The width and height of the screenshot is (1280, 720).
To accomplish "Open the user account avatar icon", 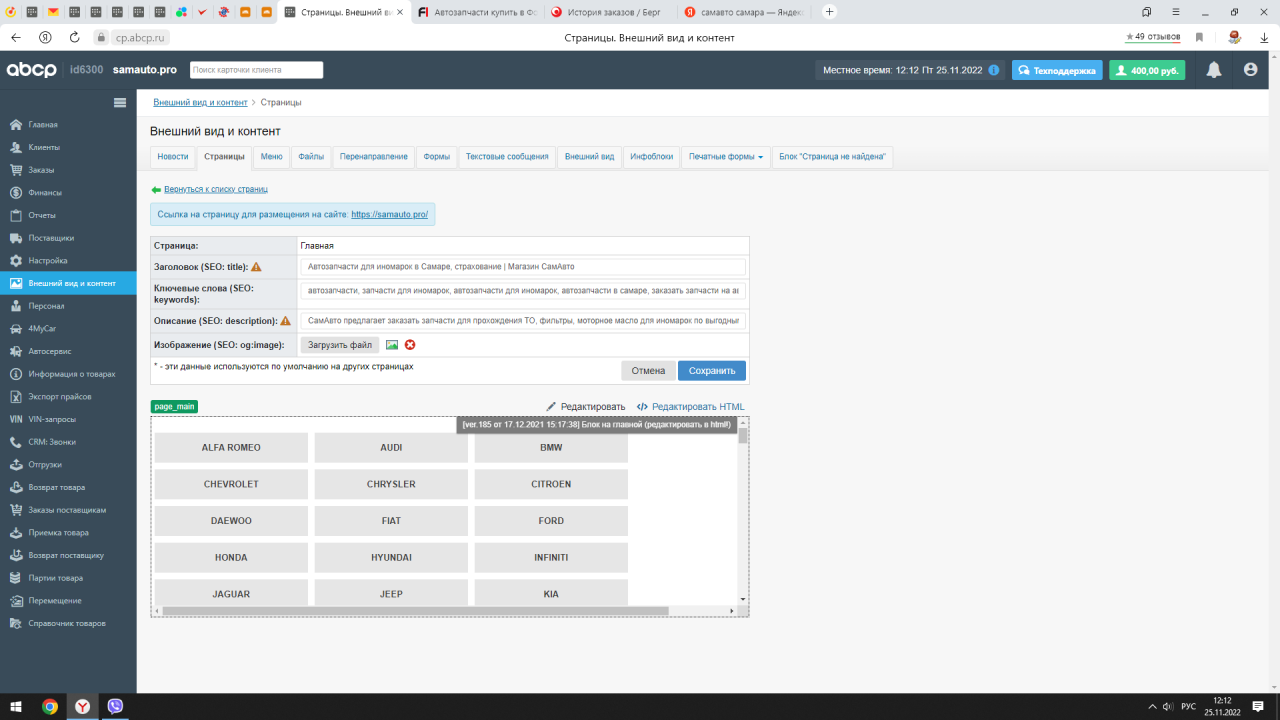I will [x=1250, y=70].
